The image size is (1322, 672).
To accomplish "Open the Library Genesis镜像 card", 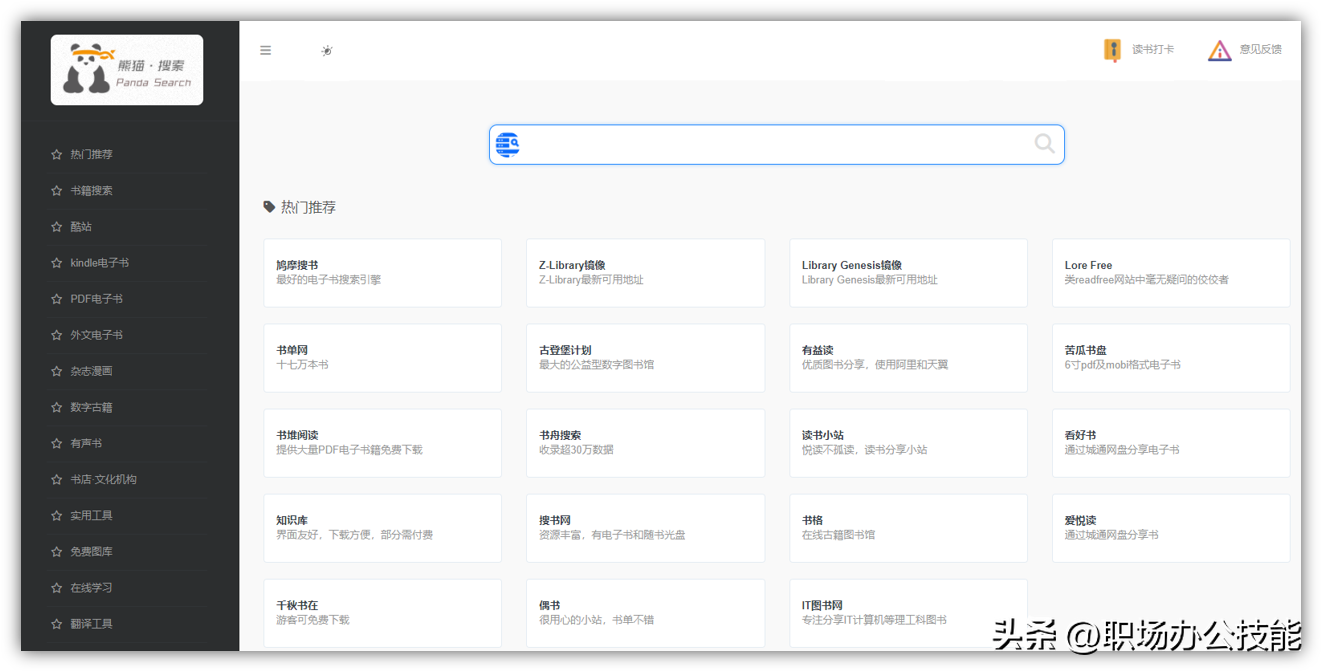I will point(908,273).
